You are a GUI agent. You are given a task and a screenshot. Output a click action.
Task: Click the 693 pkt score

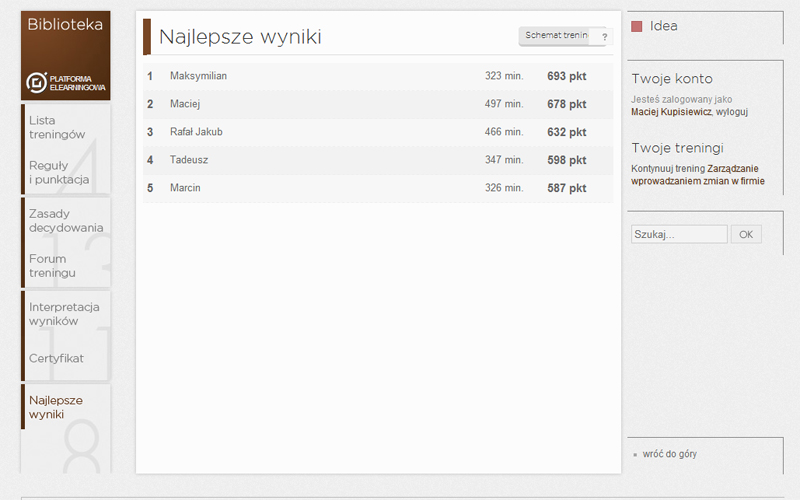point(567,76)
